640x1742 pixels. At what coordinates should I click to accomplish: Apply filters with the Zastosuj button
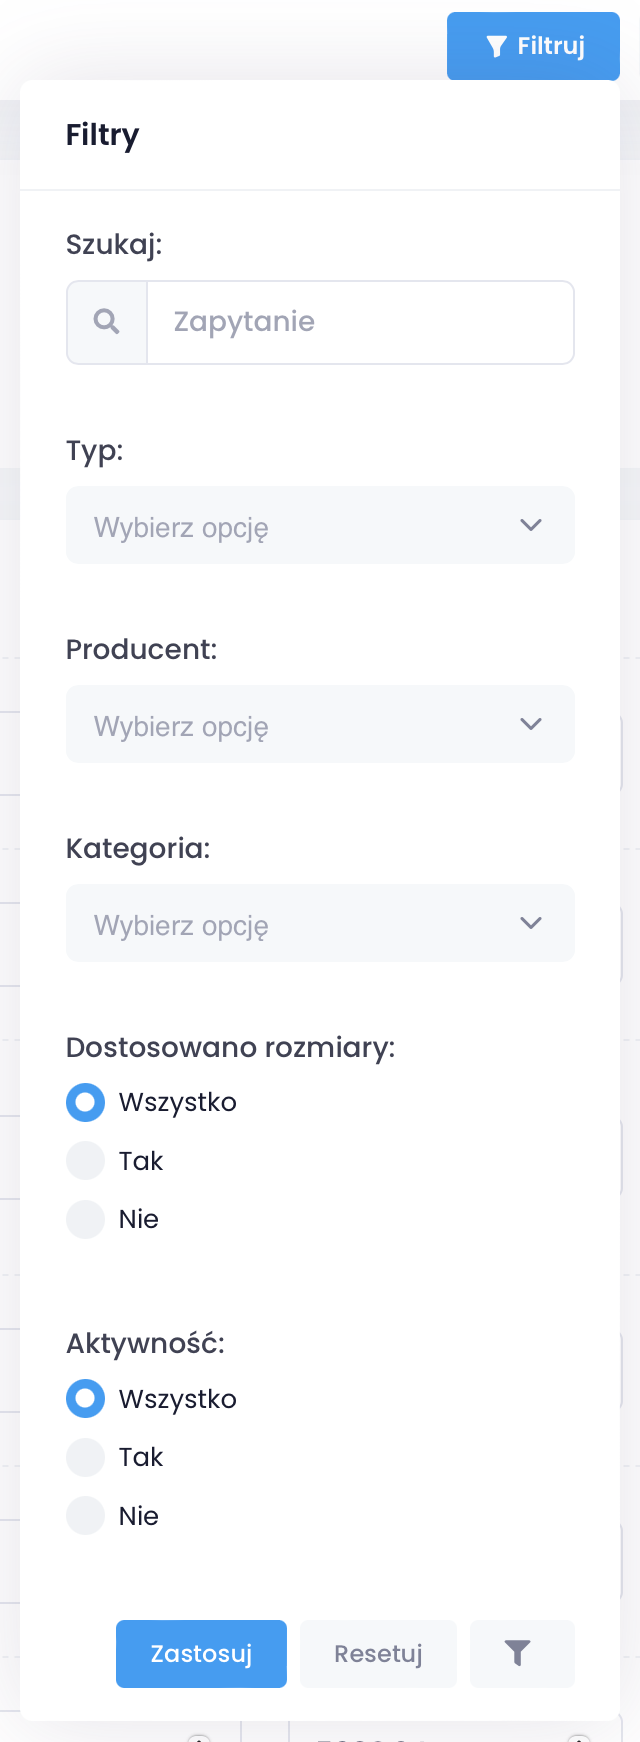click(x=201, y=1654)
